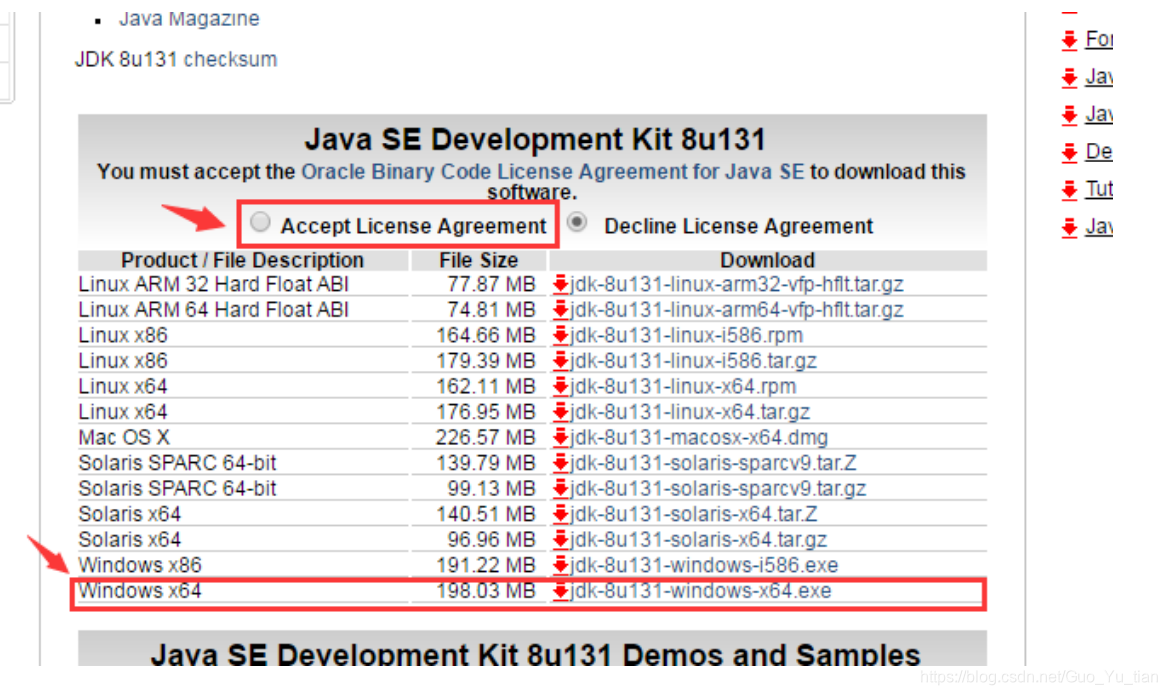The height and width of the screenshot is (695, 1167).
Task: Click file size '164.66 MB'
Action: (486, 335)
